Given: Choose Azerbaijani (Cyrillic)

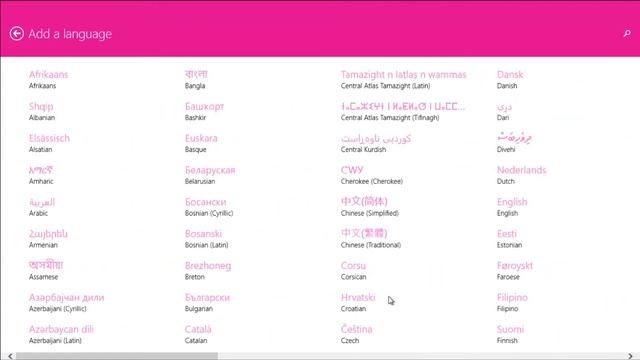Looking at the screenshot, I should [x=66, y=302].
